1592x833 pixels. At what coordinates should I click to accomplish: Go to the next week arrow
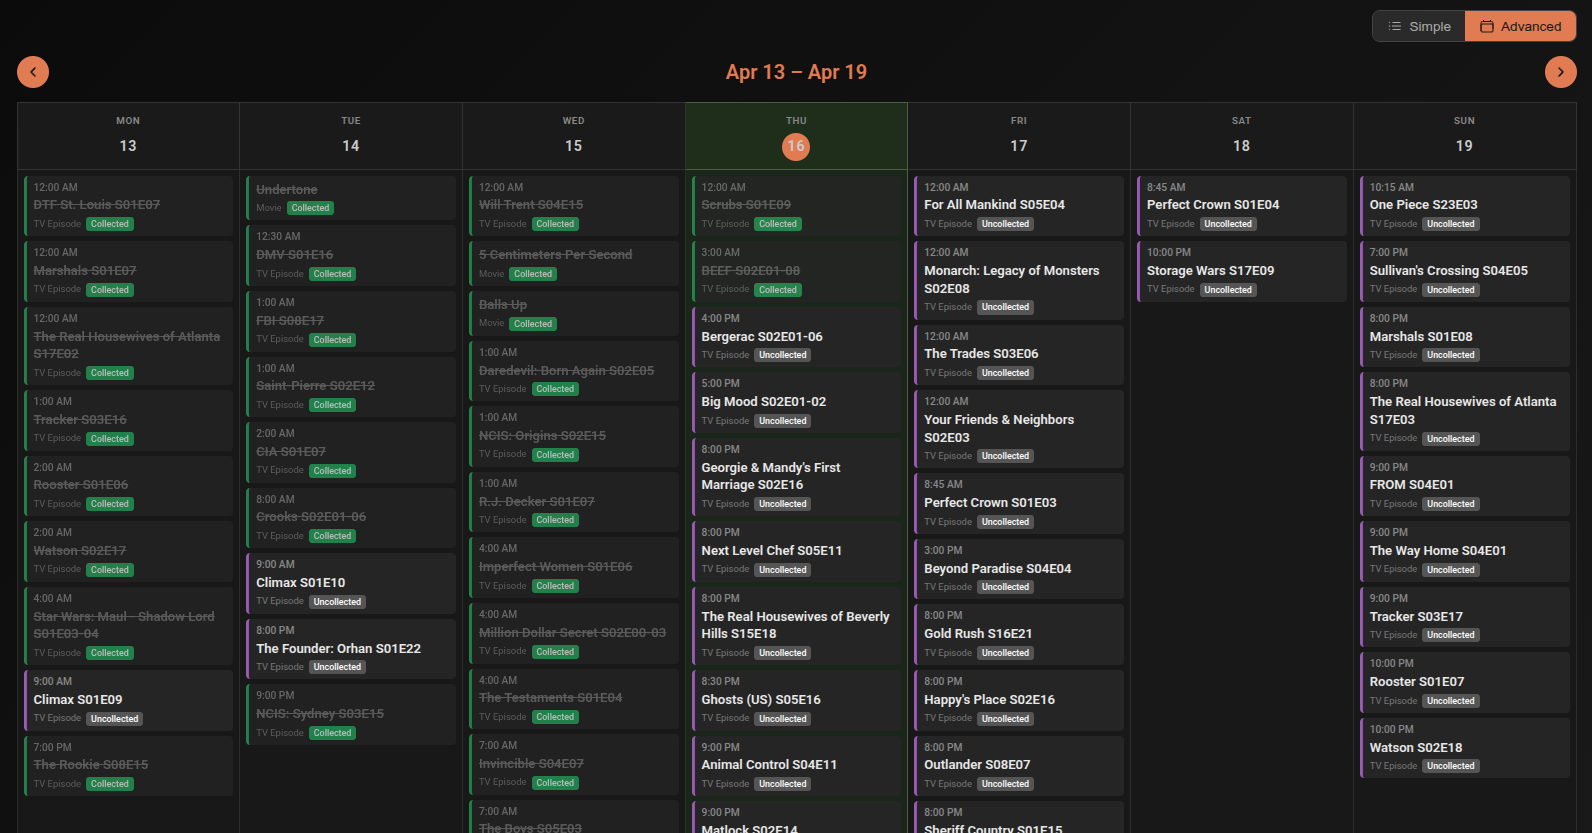tap(1560, 72)
